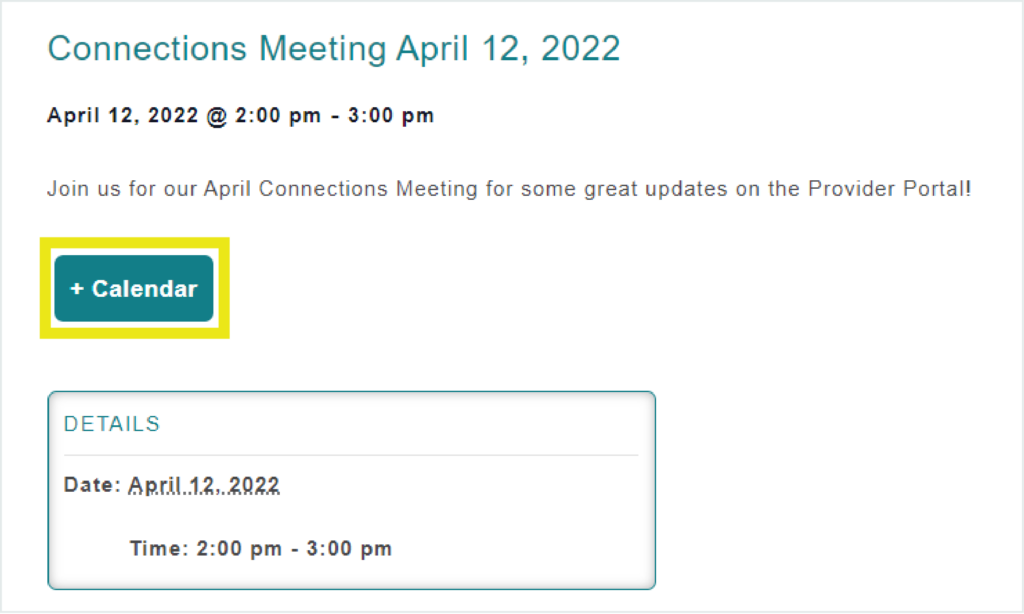Click 2:00 pm in the bold schedule line
This screenshot has width=1024, height=614.
[x=278, y=116]
